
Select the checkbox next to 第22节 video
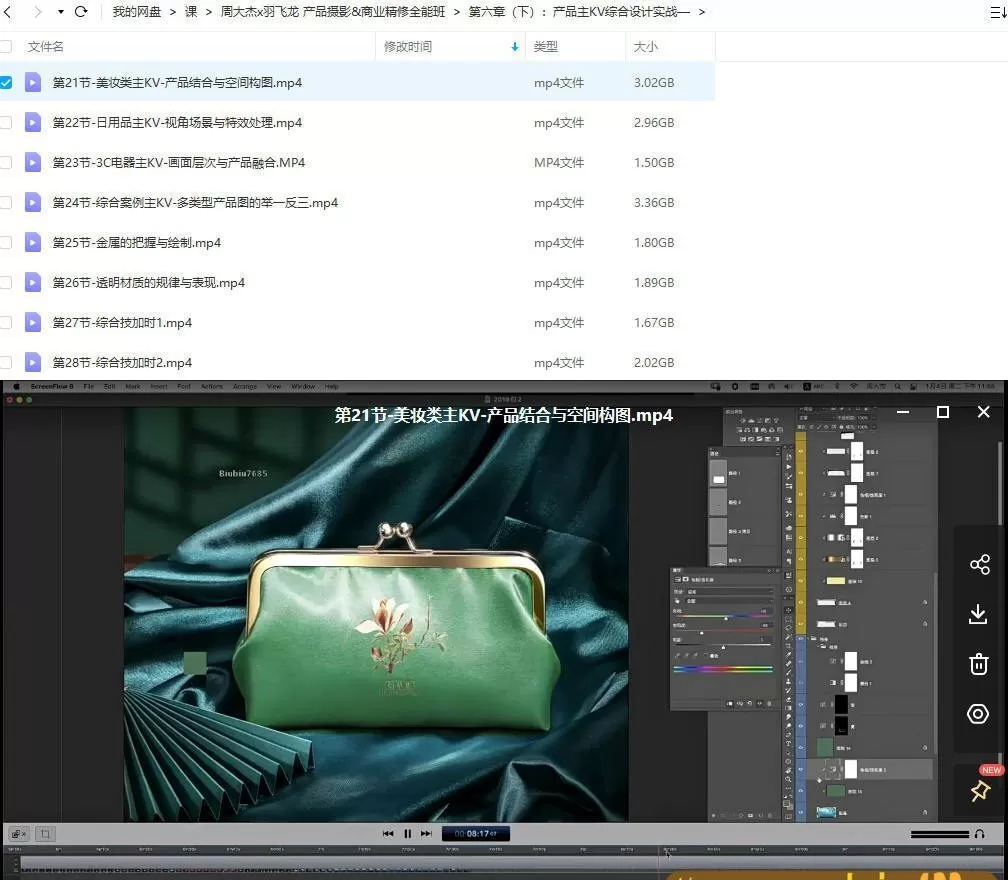coord(6,123)
